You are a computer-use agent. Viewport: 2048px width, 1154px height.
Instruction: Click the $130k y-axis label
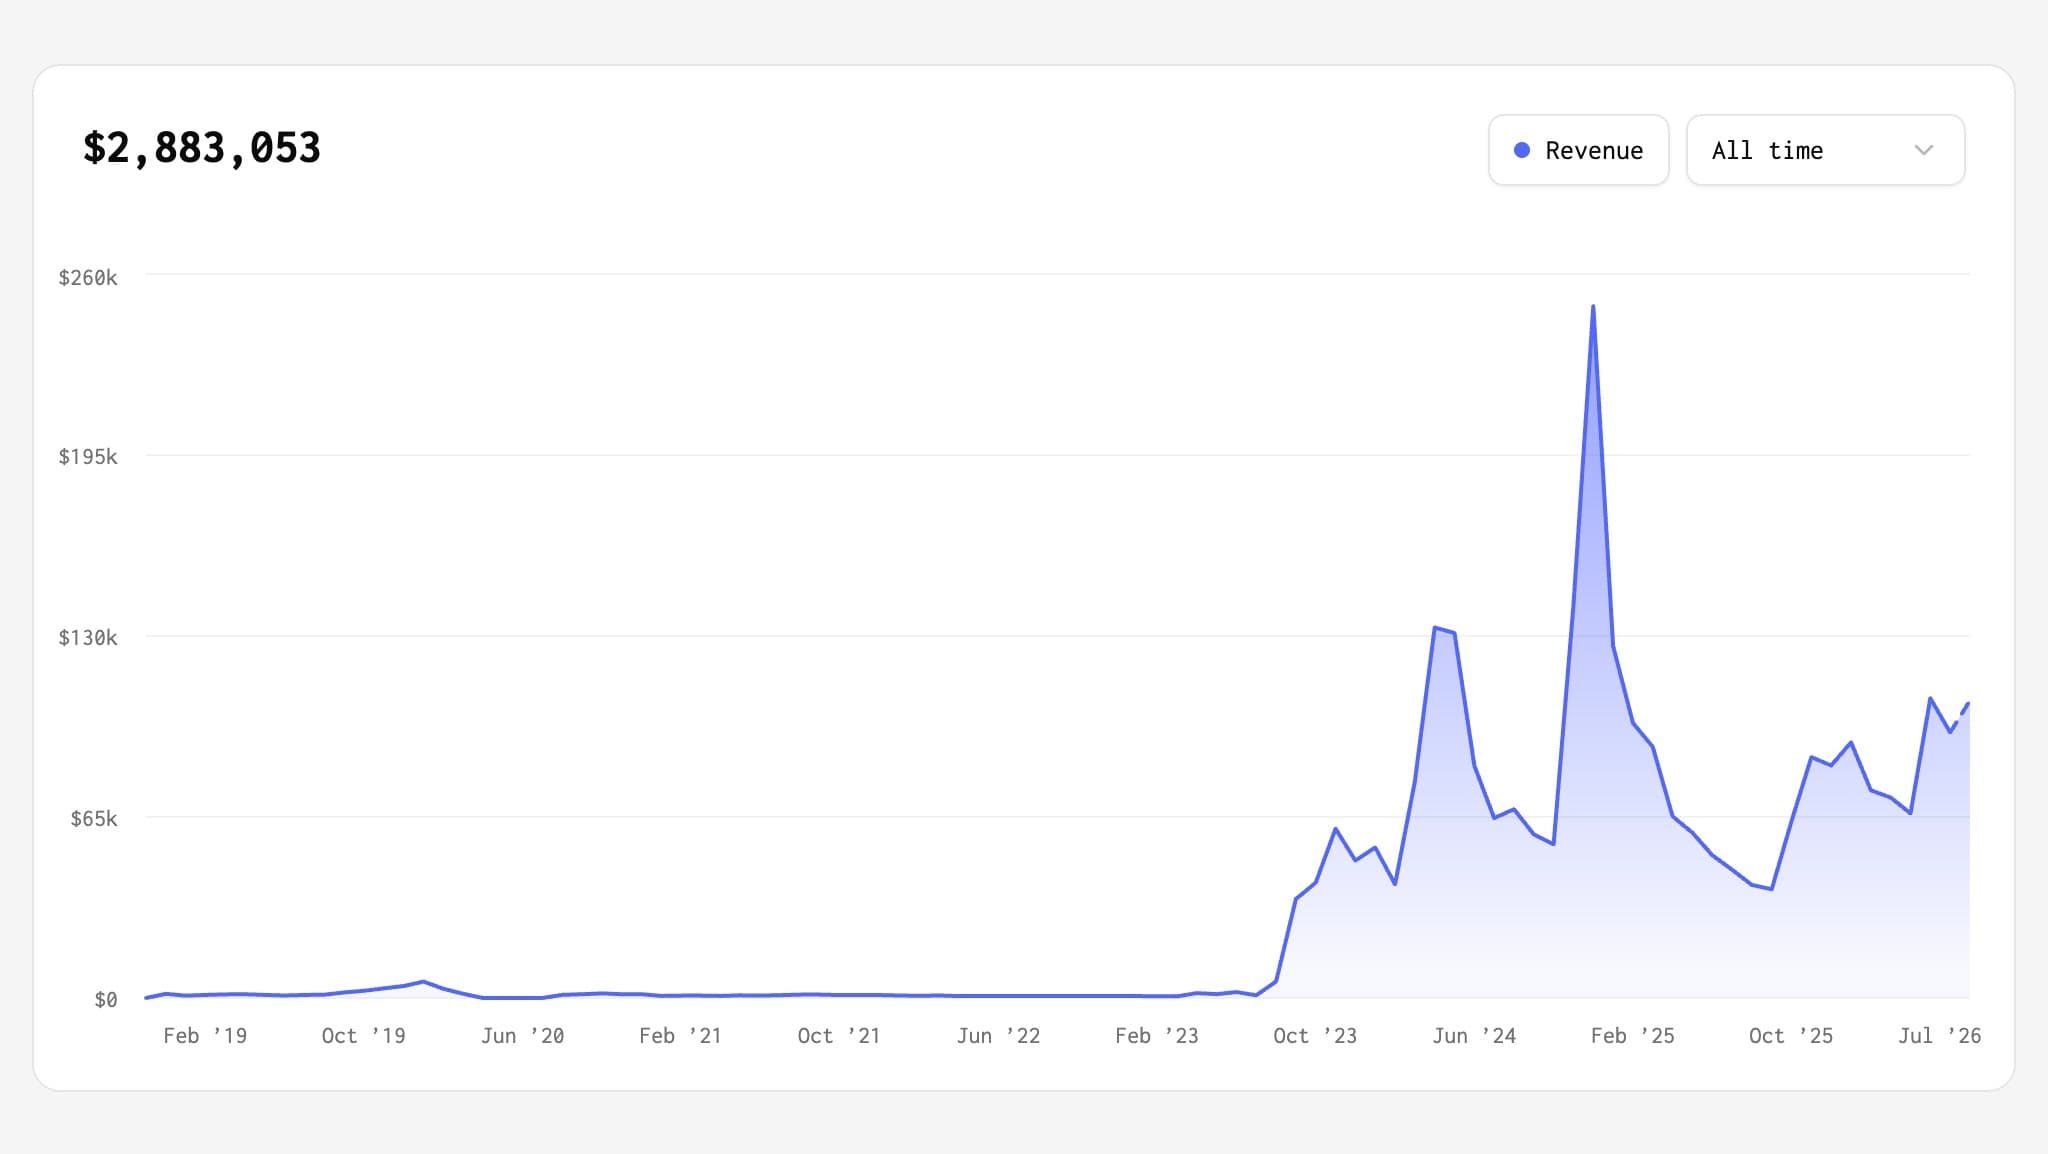[x=88, y=638]
